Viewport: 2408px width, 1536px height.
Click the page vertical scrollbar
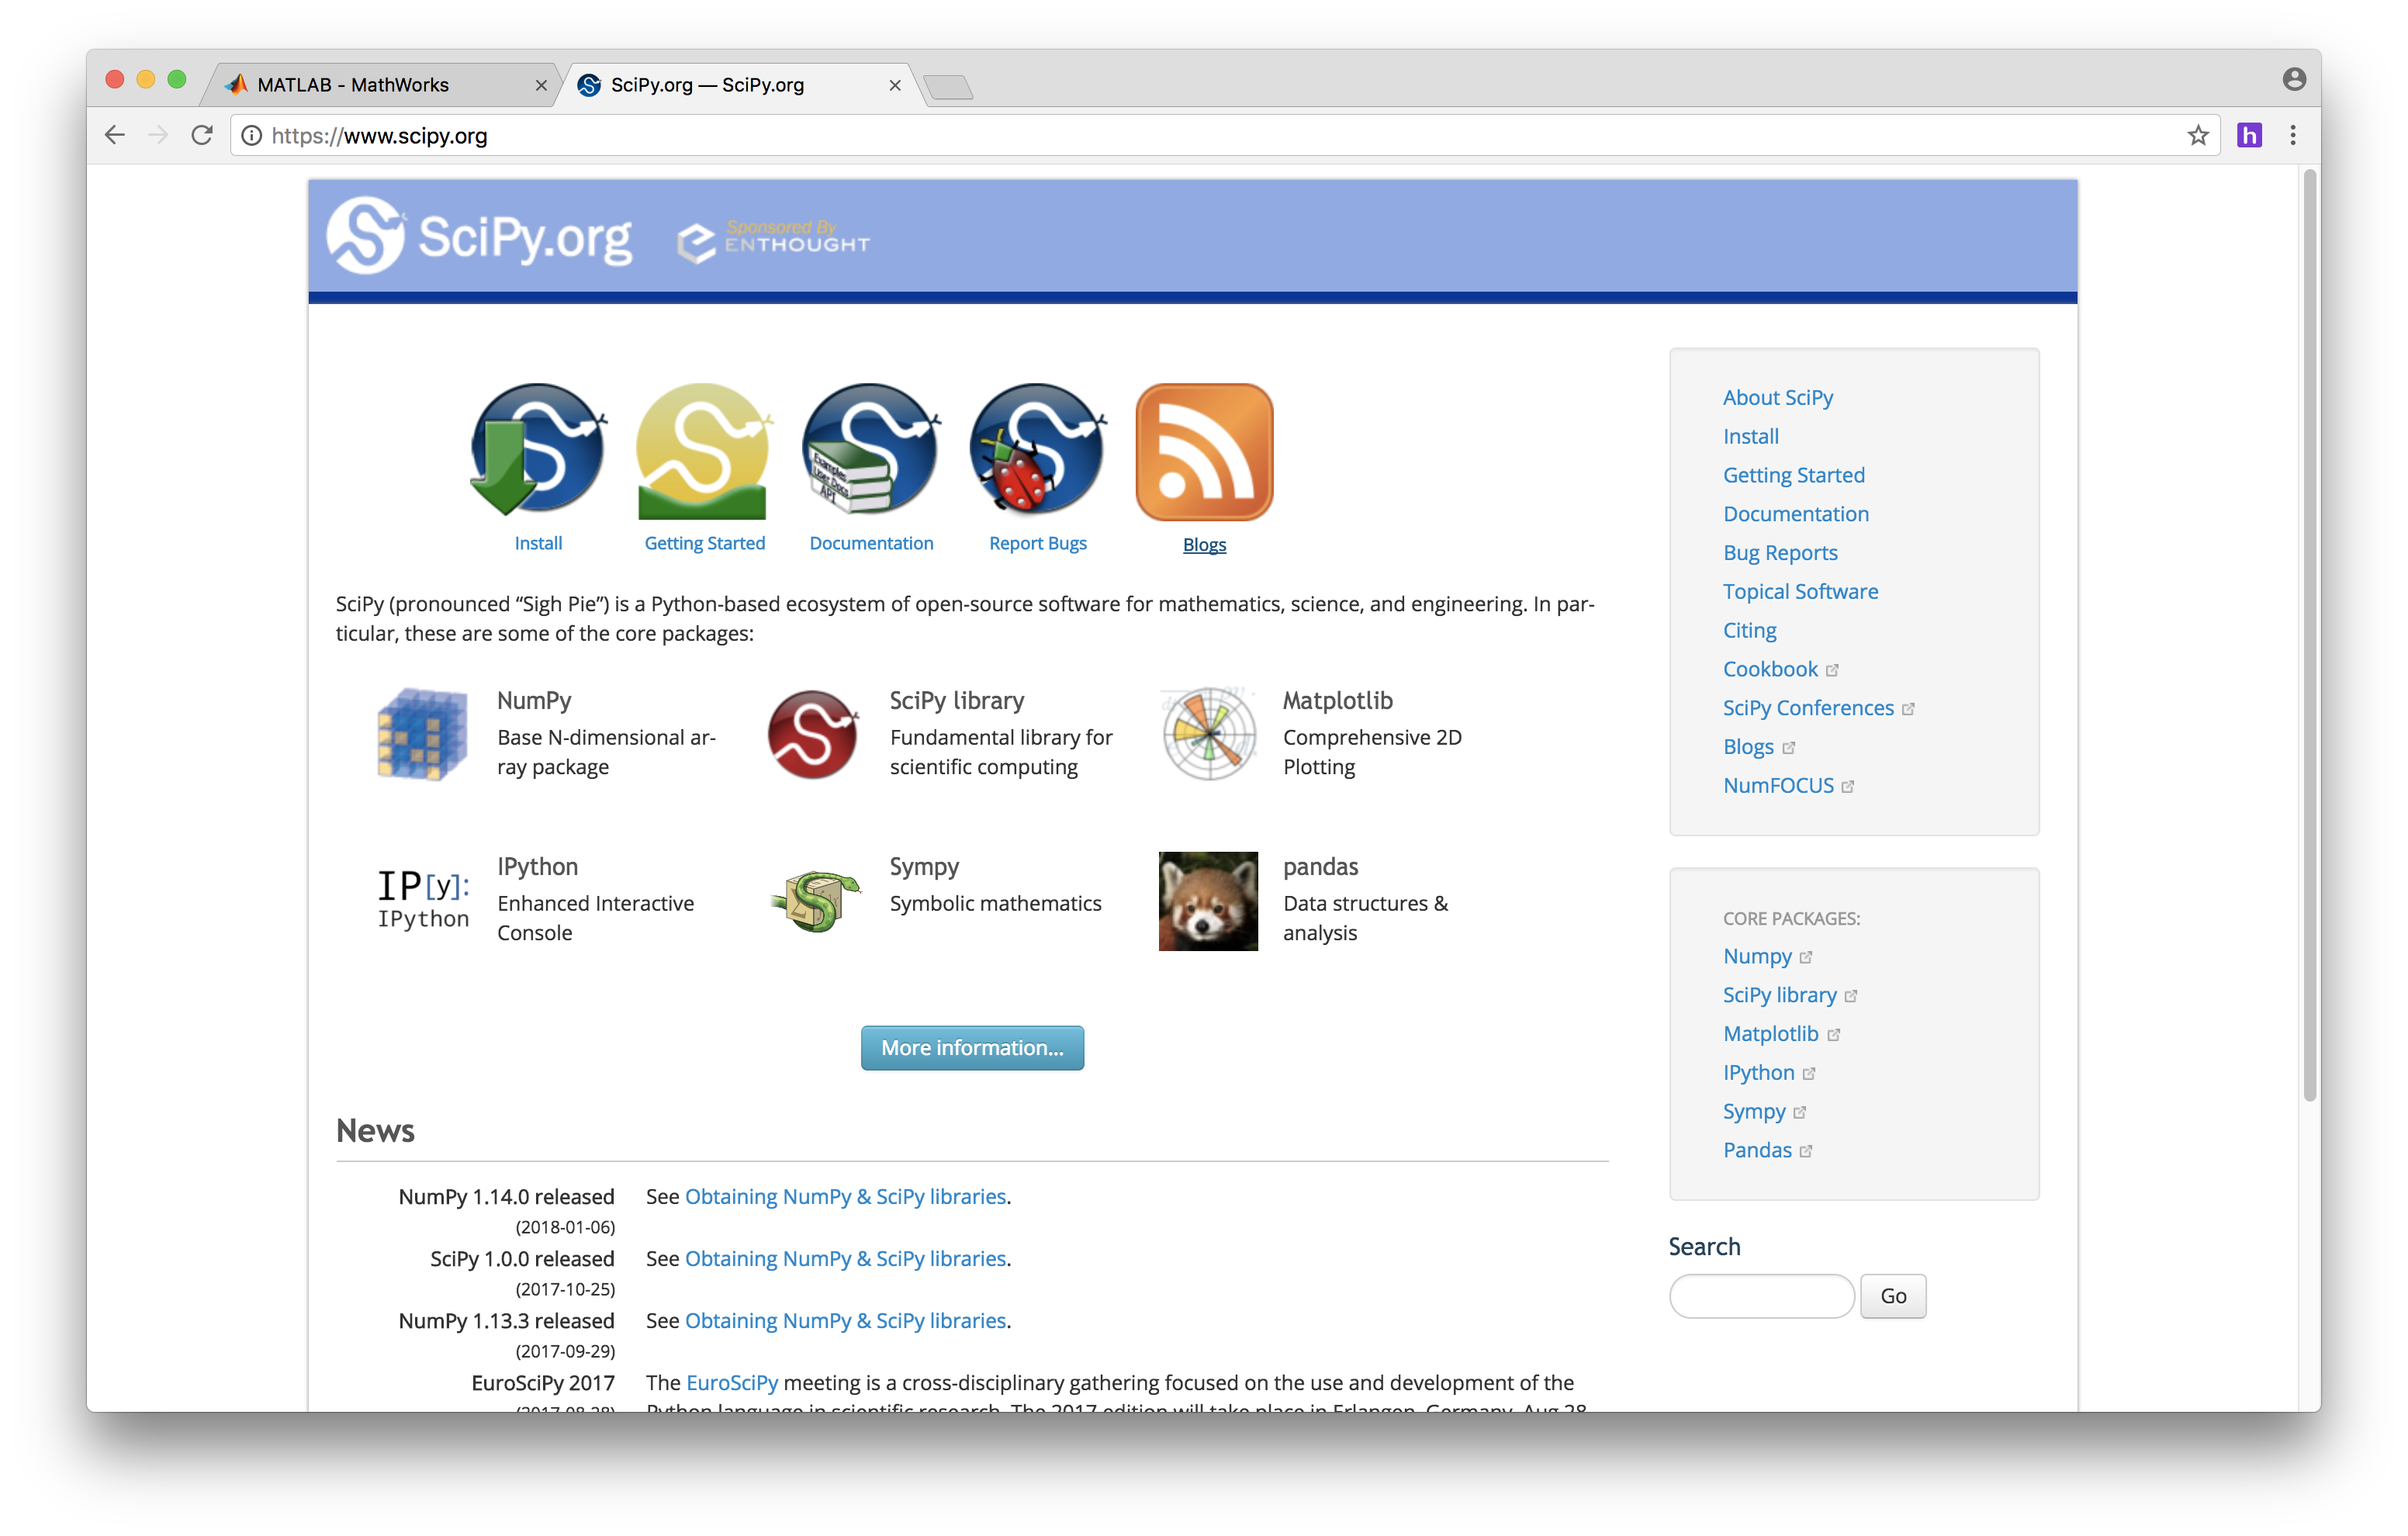[2309, 635]
